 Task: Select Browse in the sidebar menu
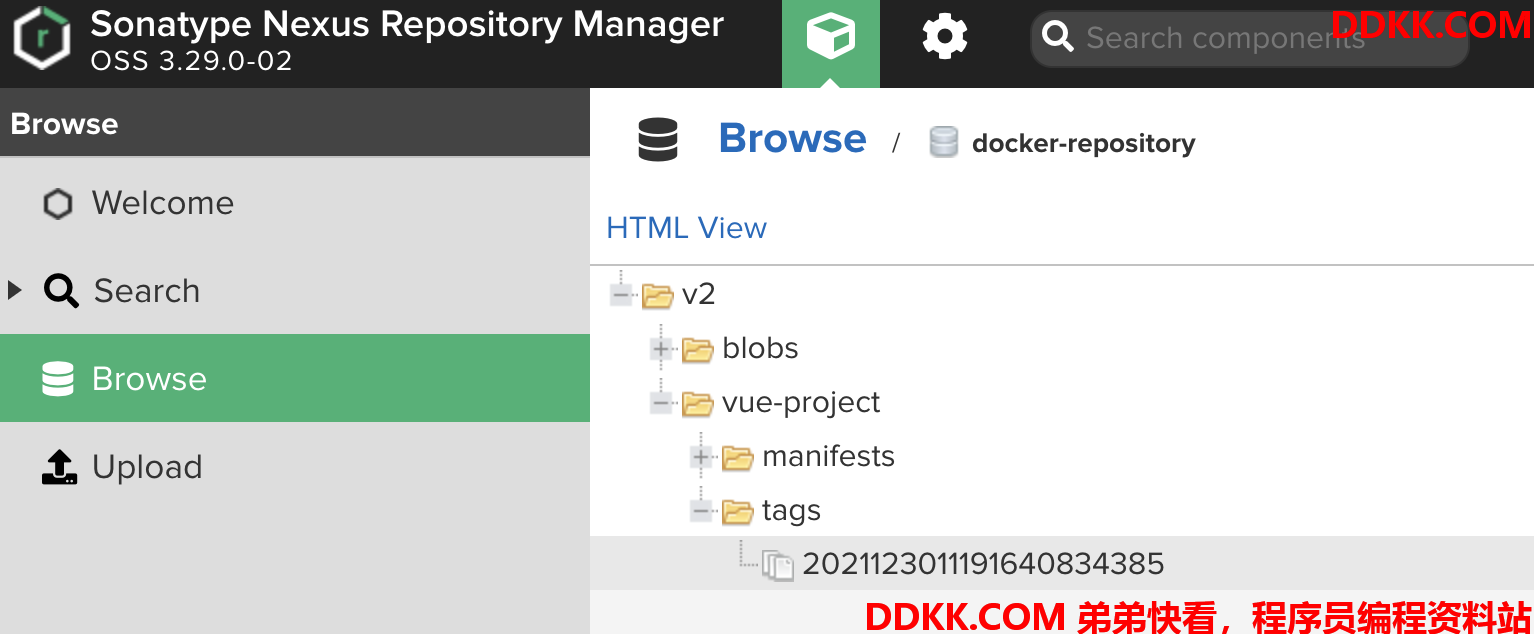coord(295,378)
